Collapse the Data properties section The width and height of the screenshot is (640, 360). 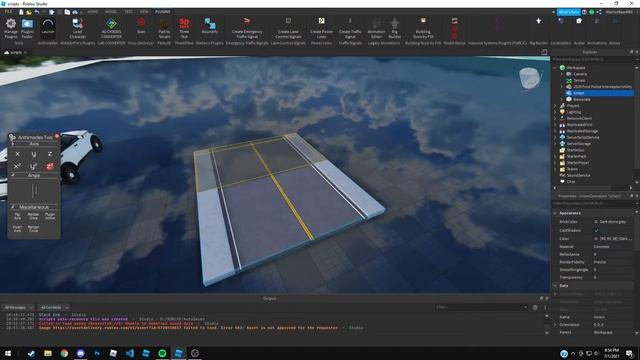click(x=555, y=286)
